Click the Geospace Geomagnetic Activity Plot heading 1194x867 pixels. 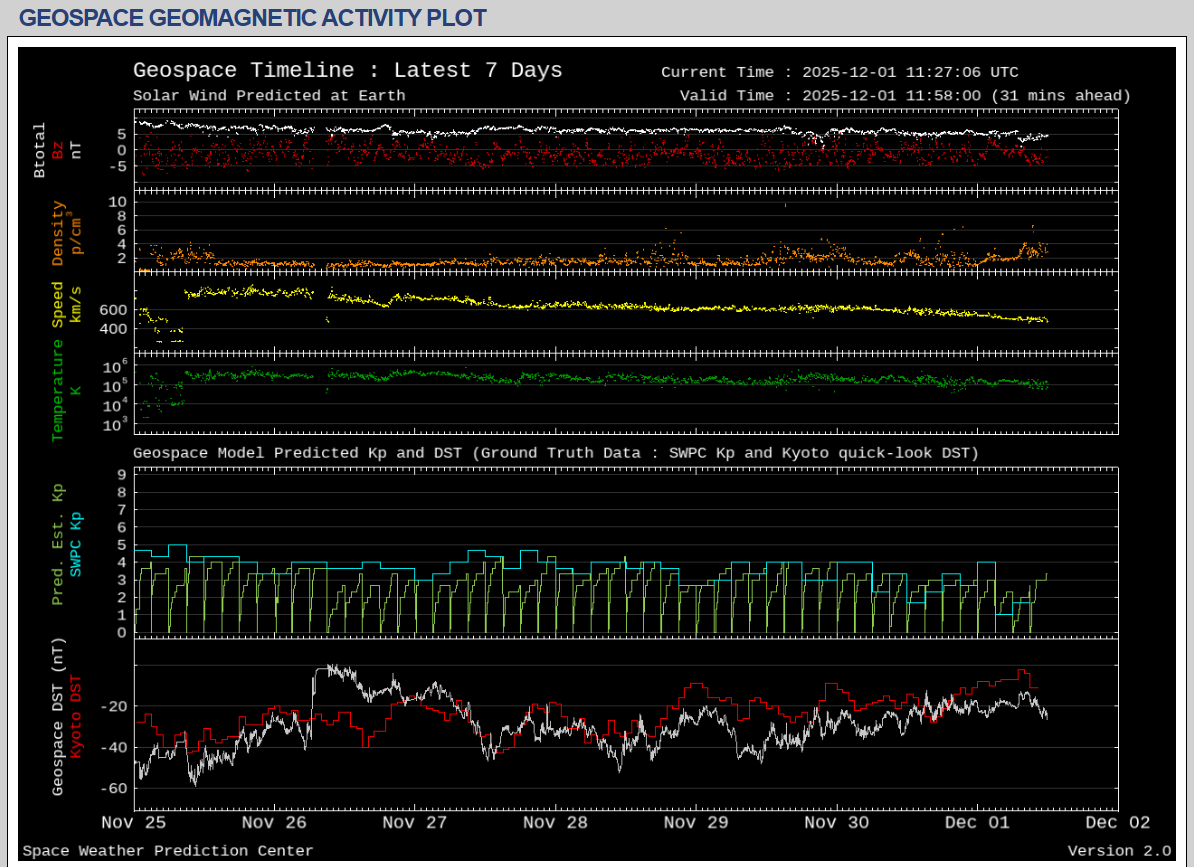[x=253, y=18]
